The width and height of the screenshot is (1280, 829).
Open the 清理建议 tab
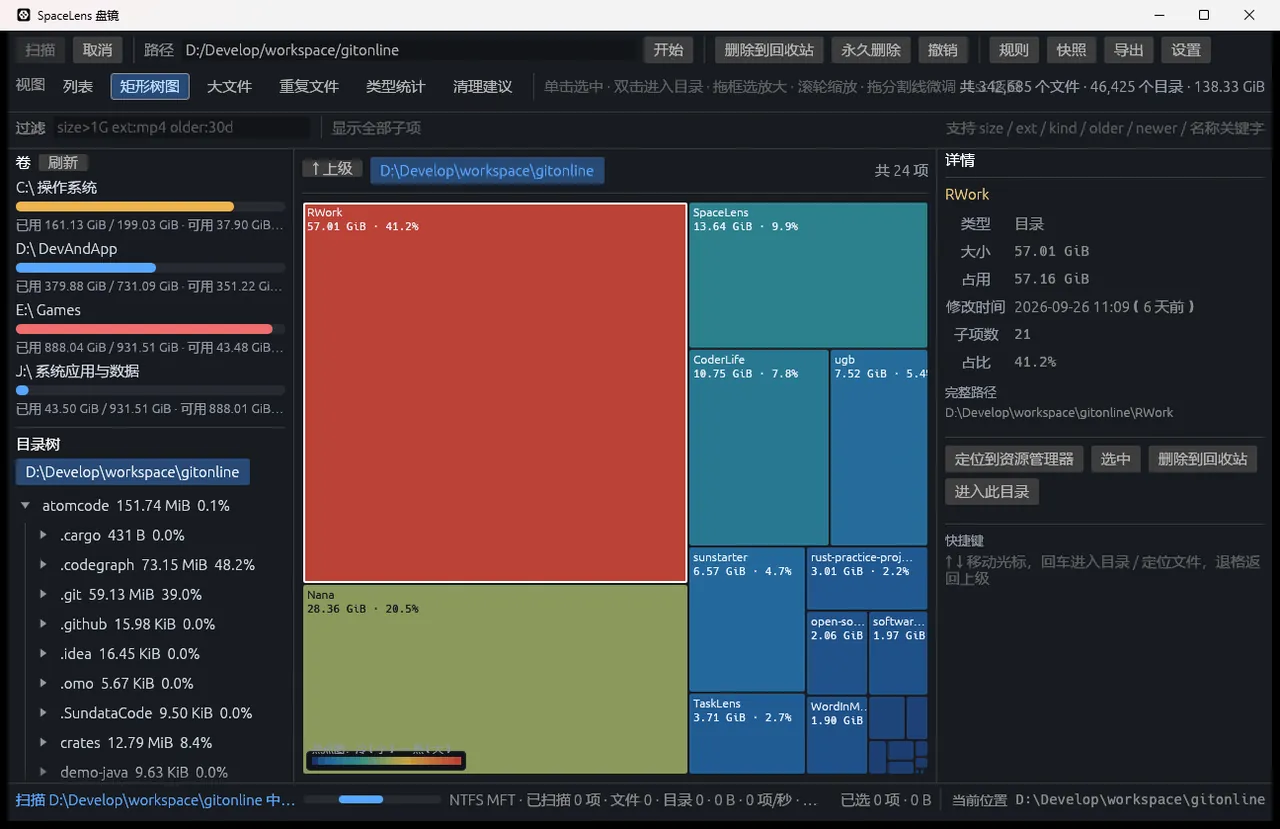click(482, 87)
